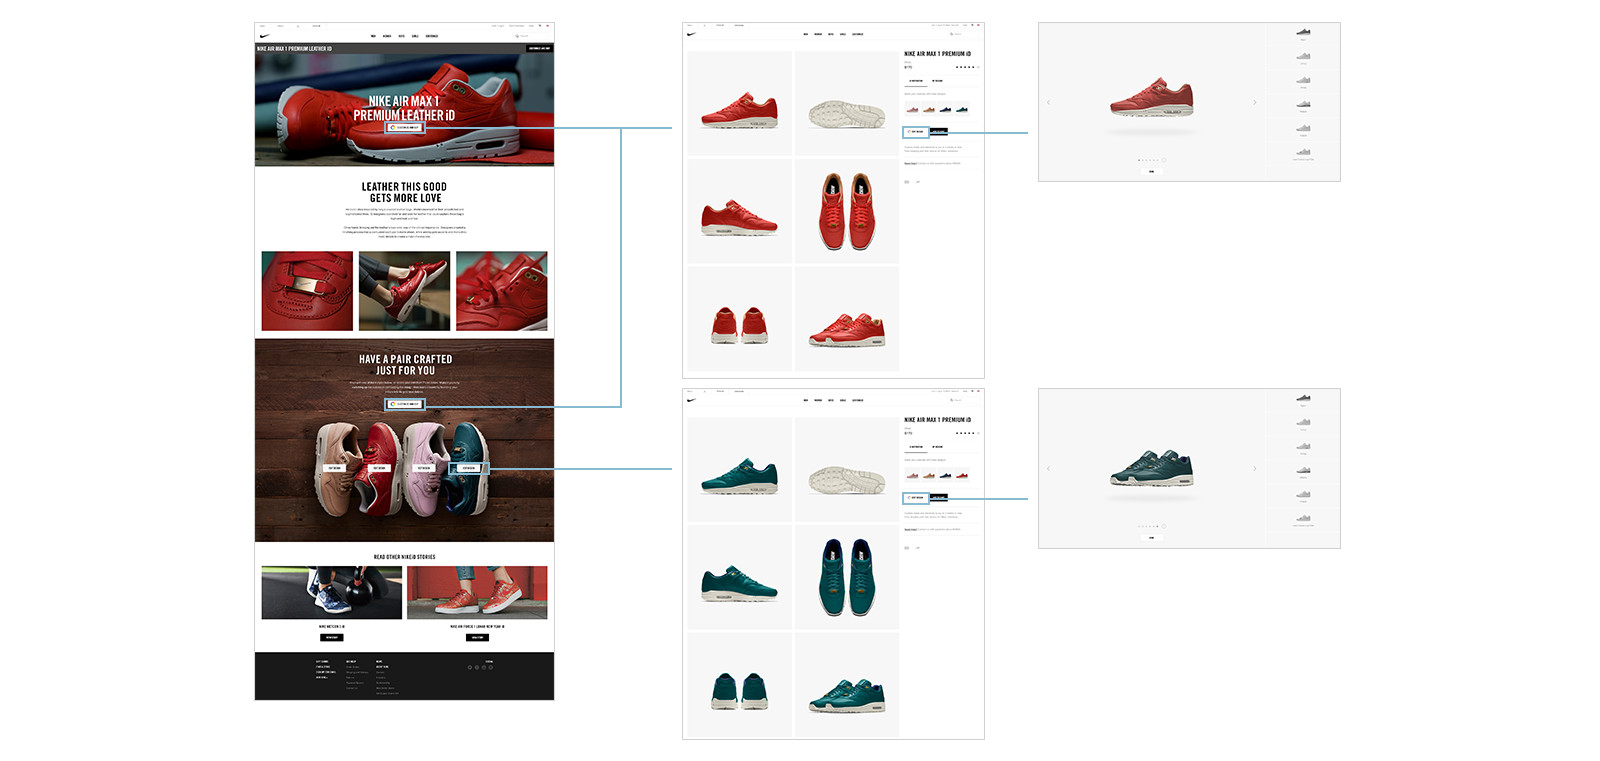
Task: Select top shoe part thumbnail in red customizer
Action: pos(1303,33)
